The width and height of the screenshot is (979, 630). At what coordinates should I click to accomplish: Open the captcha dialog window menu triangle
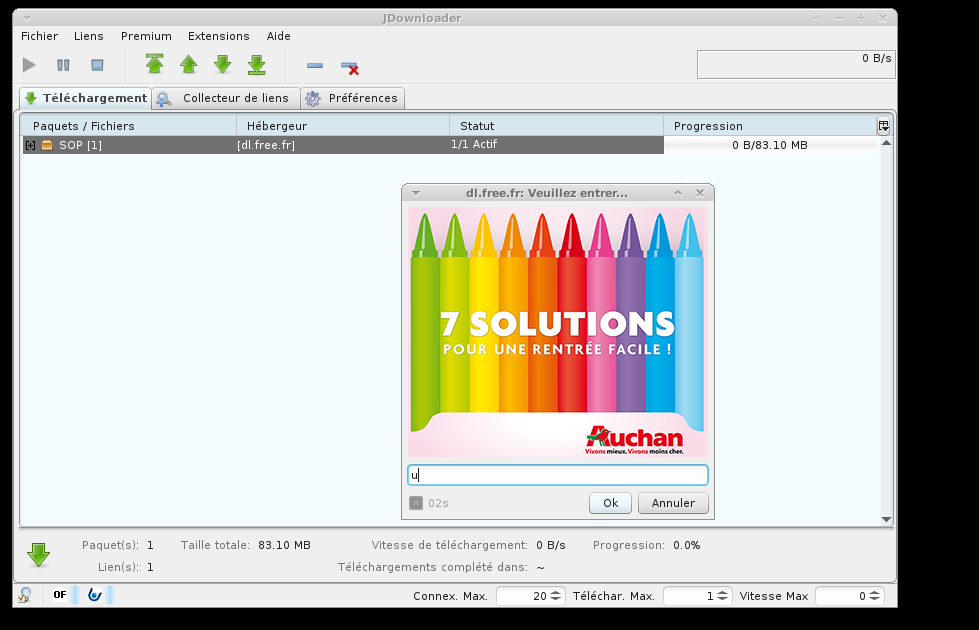[x=416, y=194]
